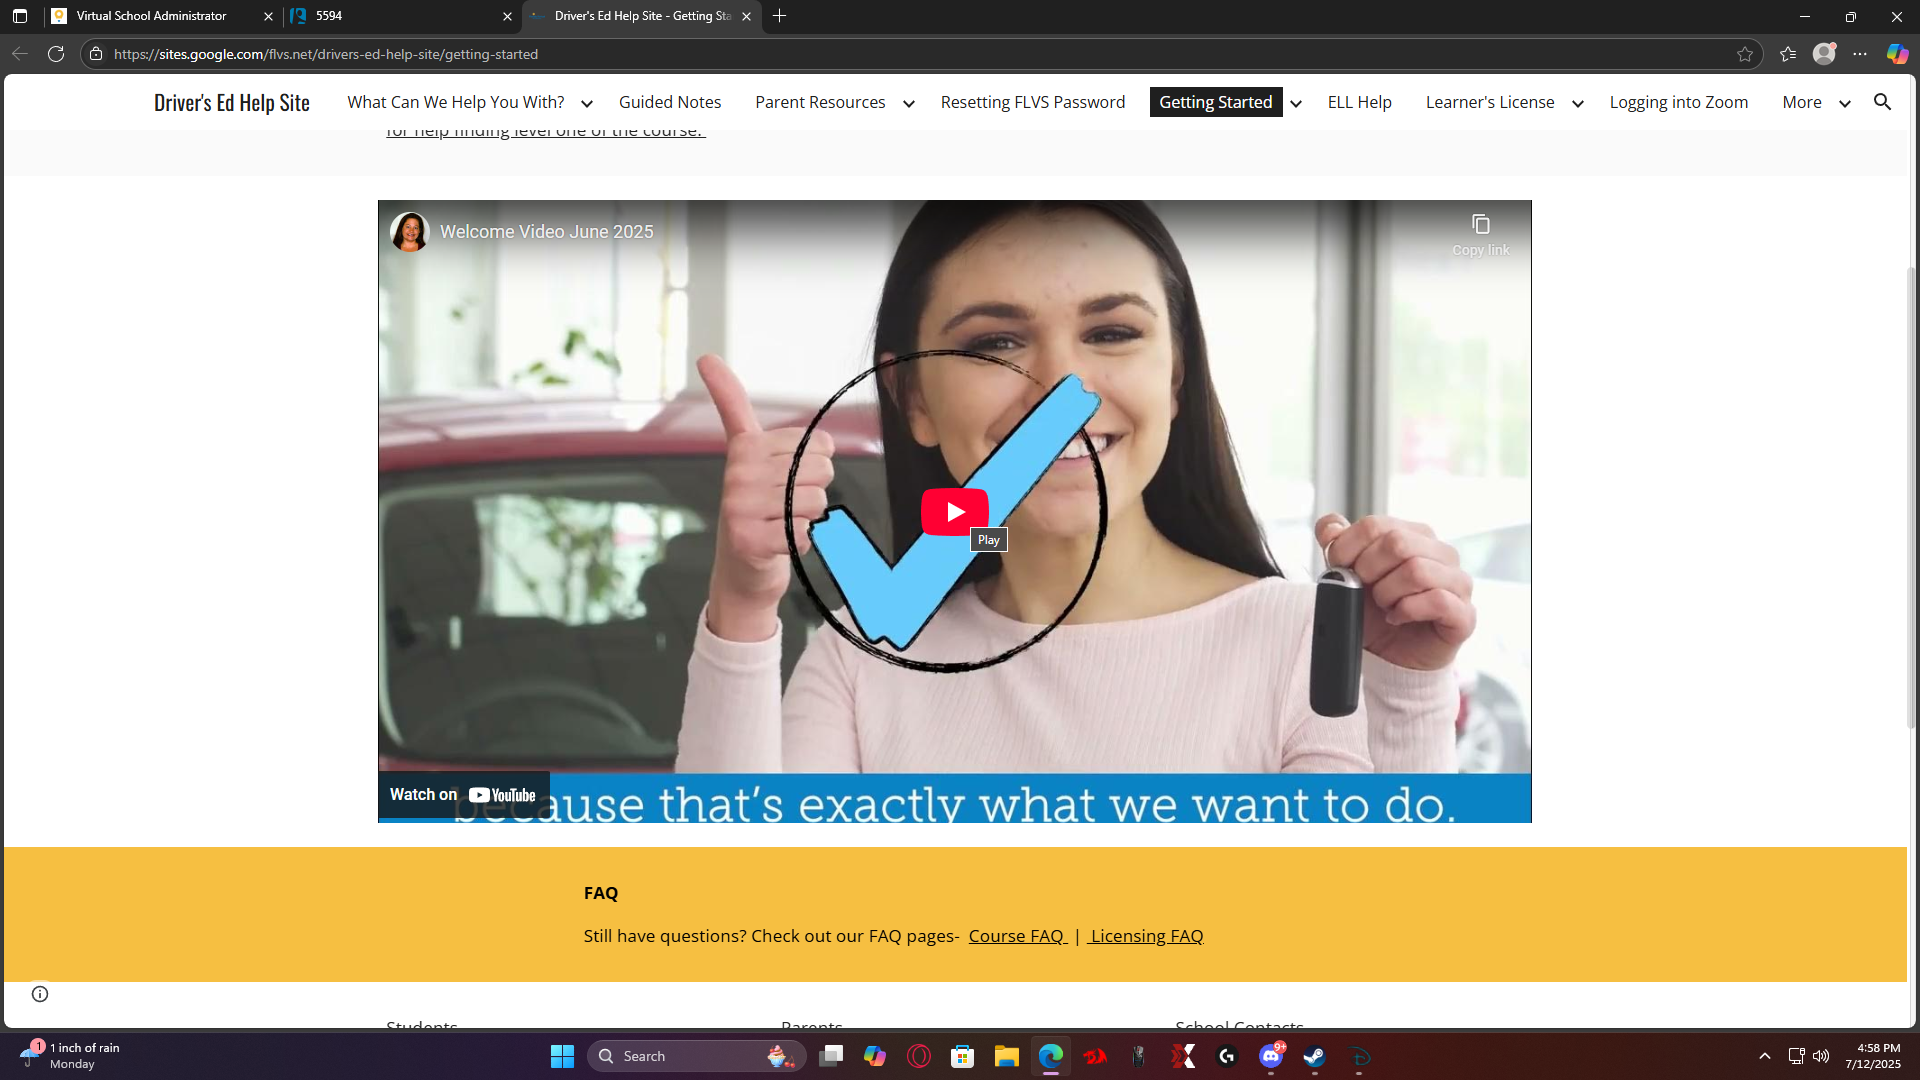Open browser settings and more menu
The height and width of the screenshot is (1080, 1920).
point(1860,54)
